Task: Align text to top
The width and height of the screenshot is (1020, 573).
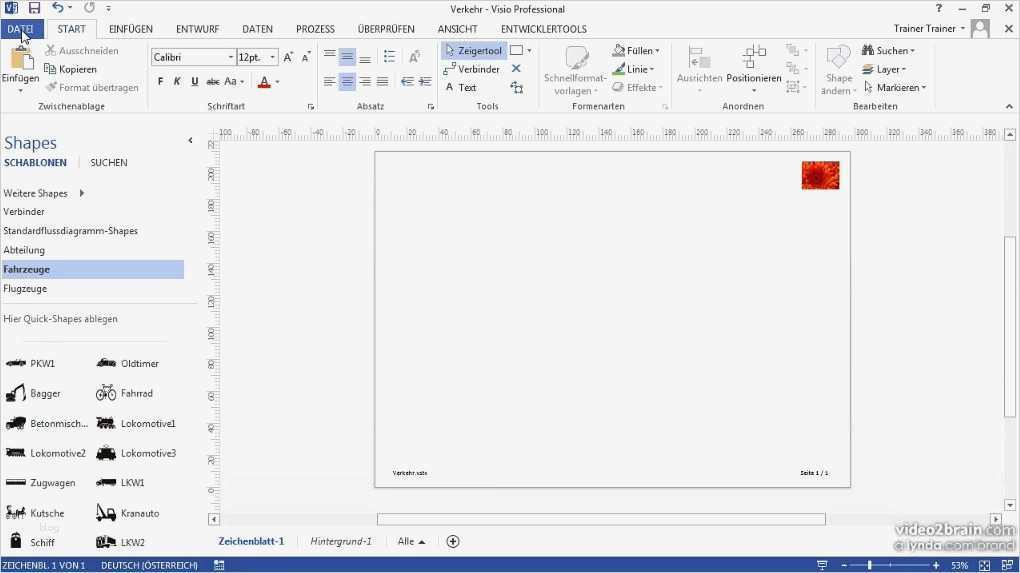Action: pos(330,57)
